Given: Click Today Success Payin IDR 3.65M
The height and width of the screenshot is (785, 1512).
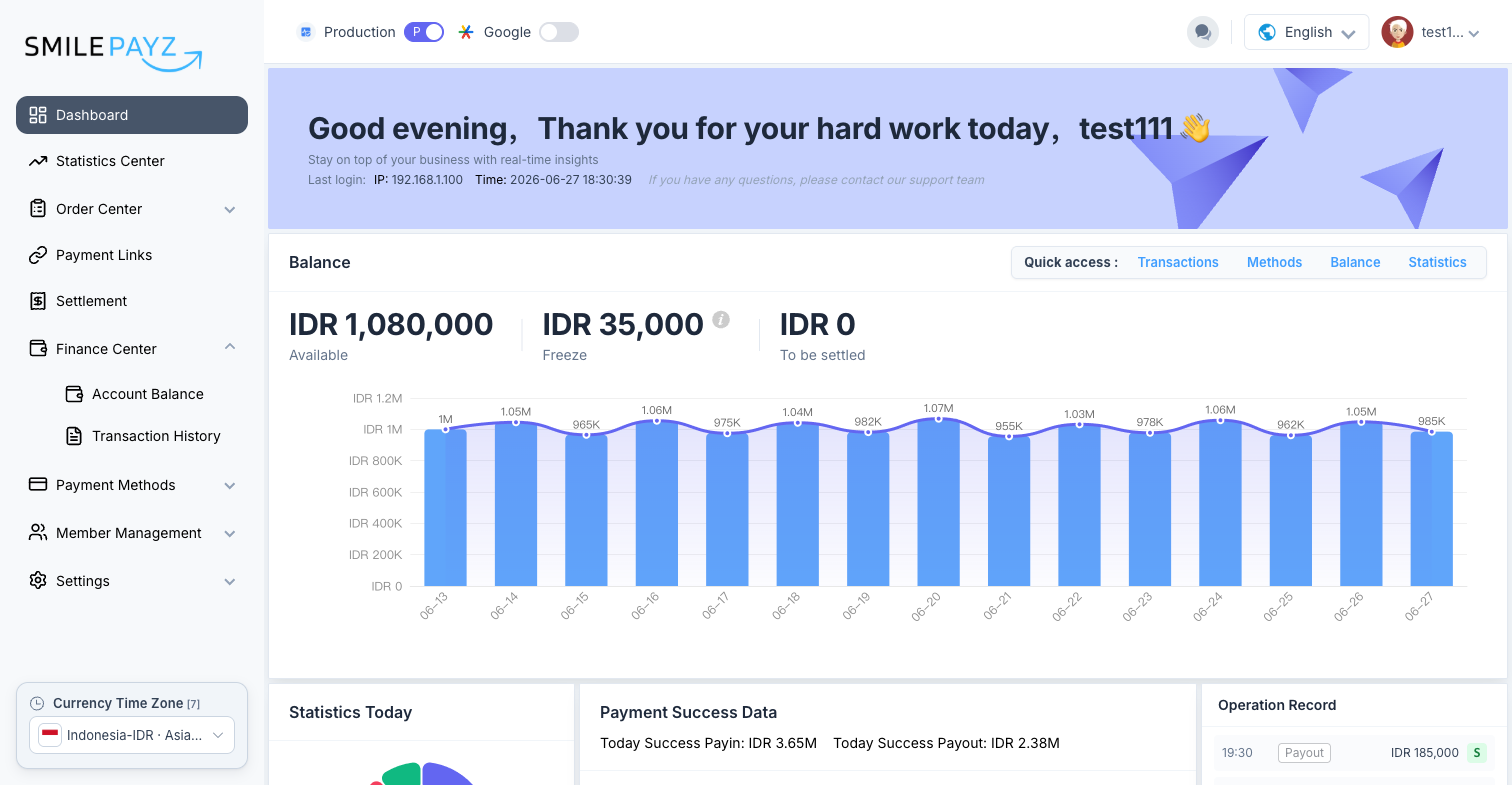Looking at the screenshot, I should pyautogui.click(x=708, y=743).
